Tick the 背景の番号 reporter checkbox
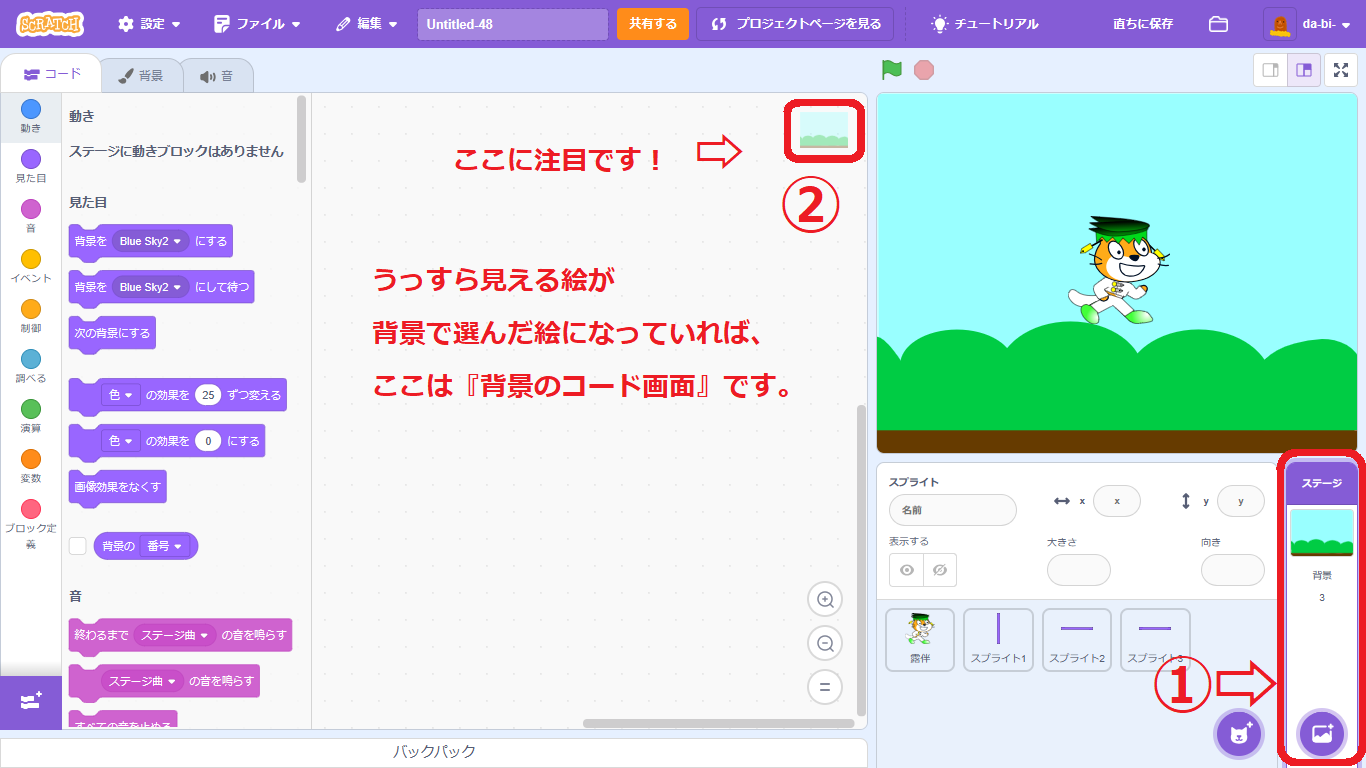Viewport: 1366px width, 768px height. click(x=77, y=546)
